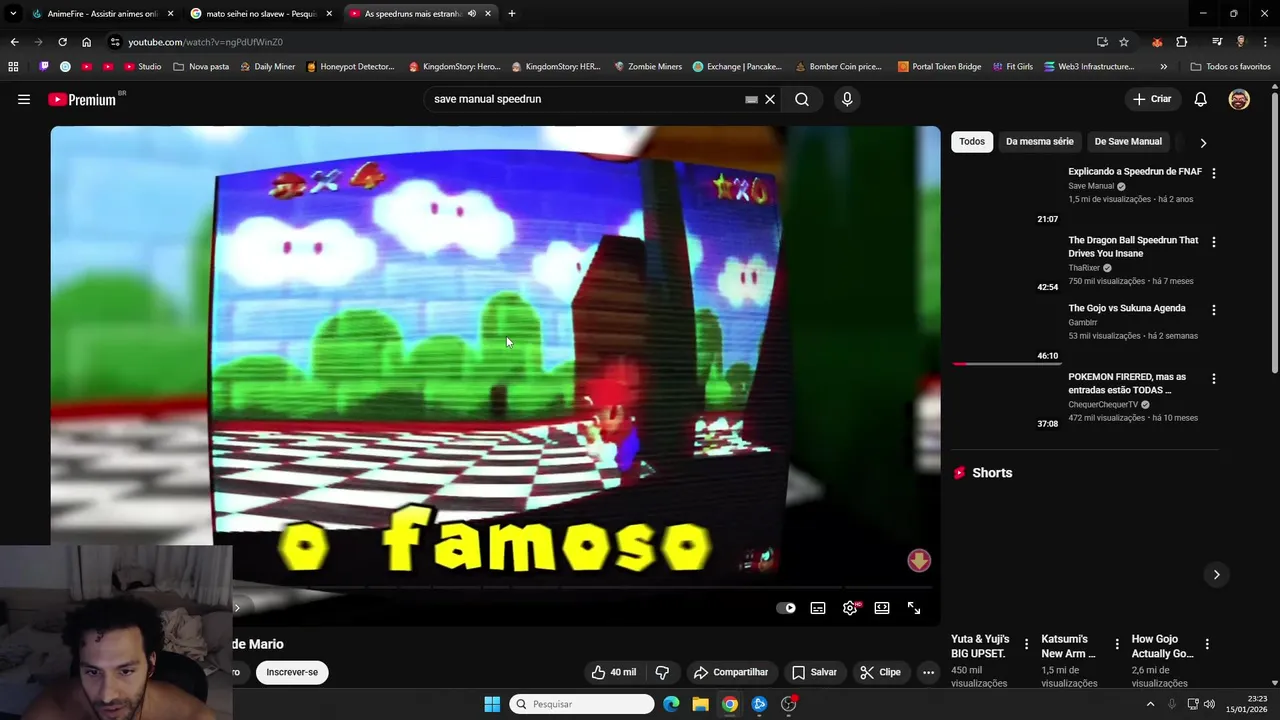Open a new browser tab
The width and height of the screenshot is (1280, 720).
(512, 14)
